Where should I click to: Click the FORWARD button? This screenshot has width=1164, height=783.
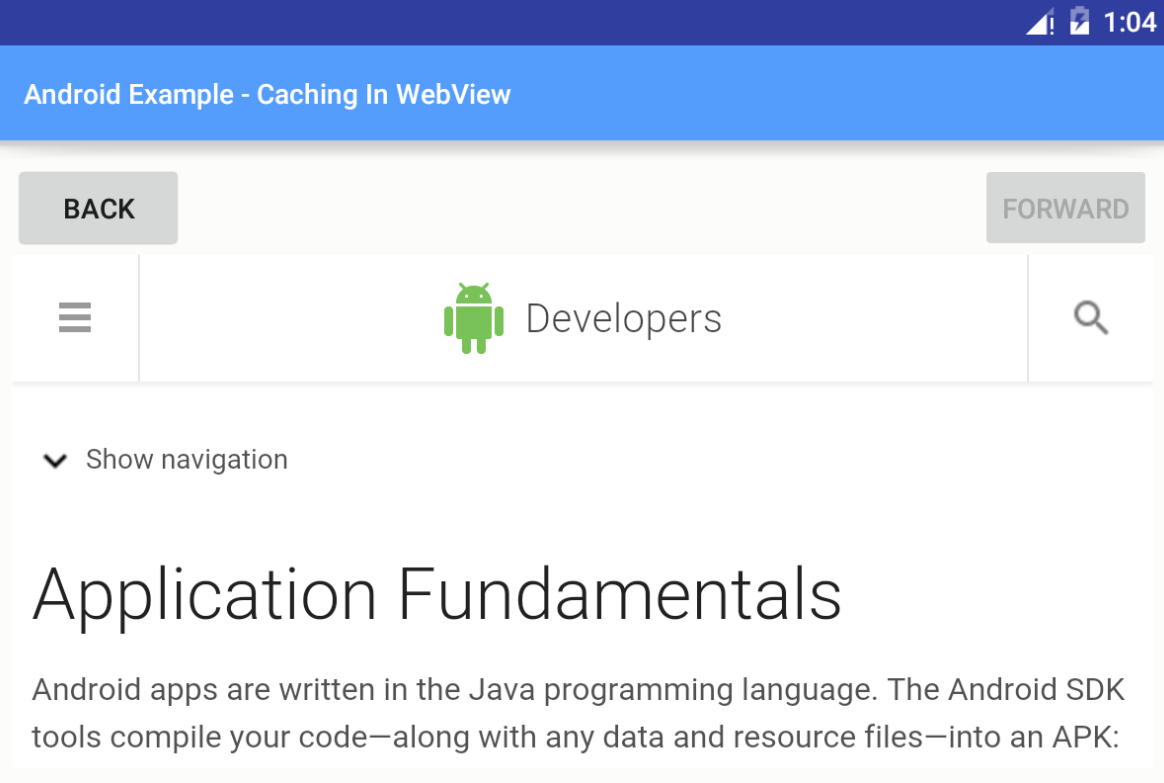click(1065, 209)
